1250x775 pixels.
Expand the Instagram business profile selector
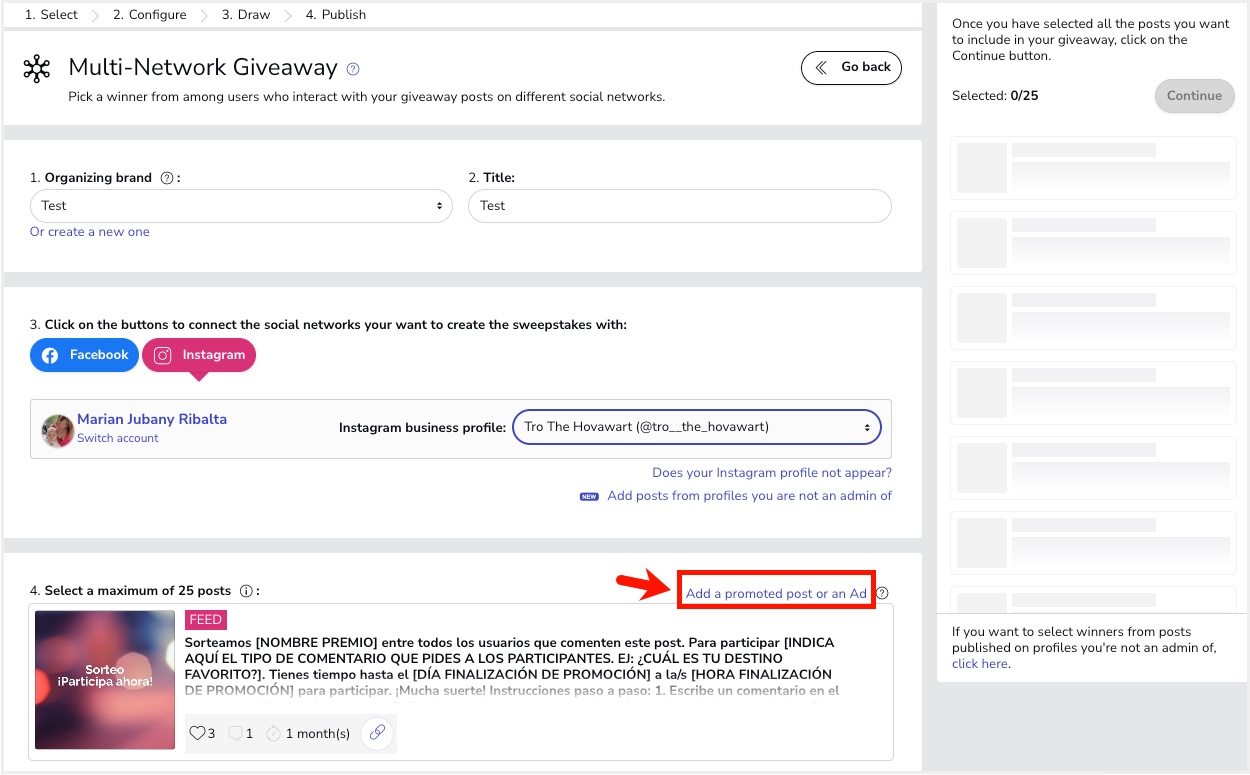pos(697,427)
